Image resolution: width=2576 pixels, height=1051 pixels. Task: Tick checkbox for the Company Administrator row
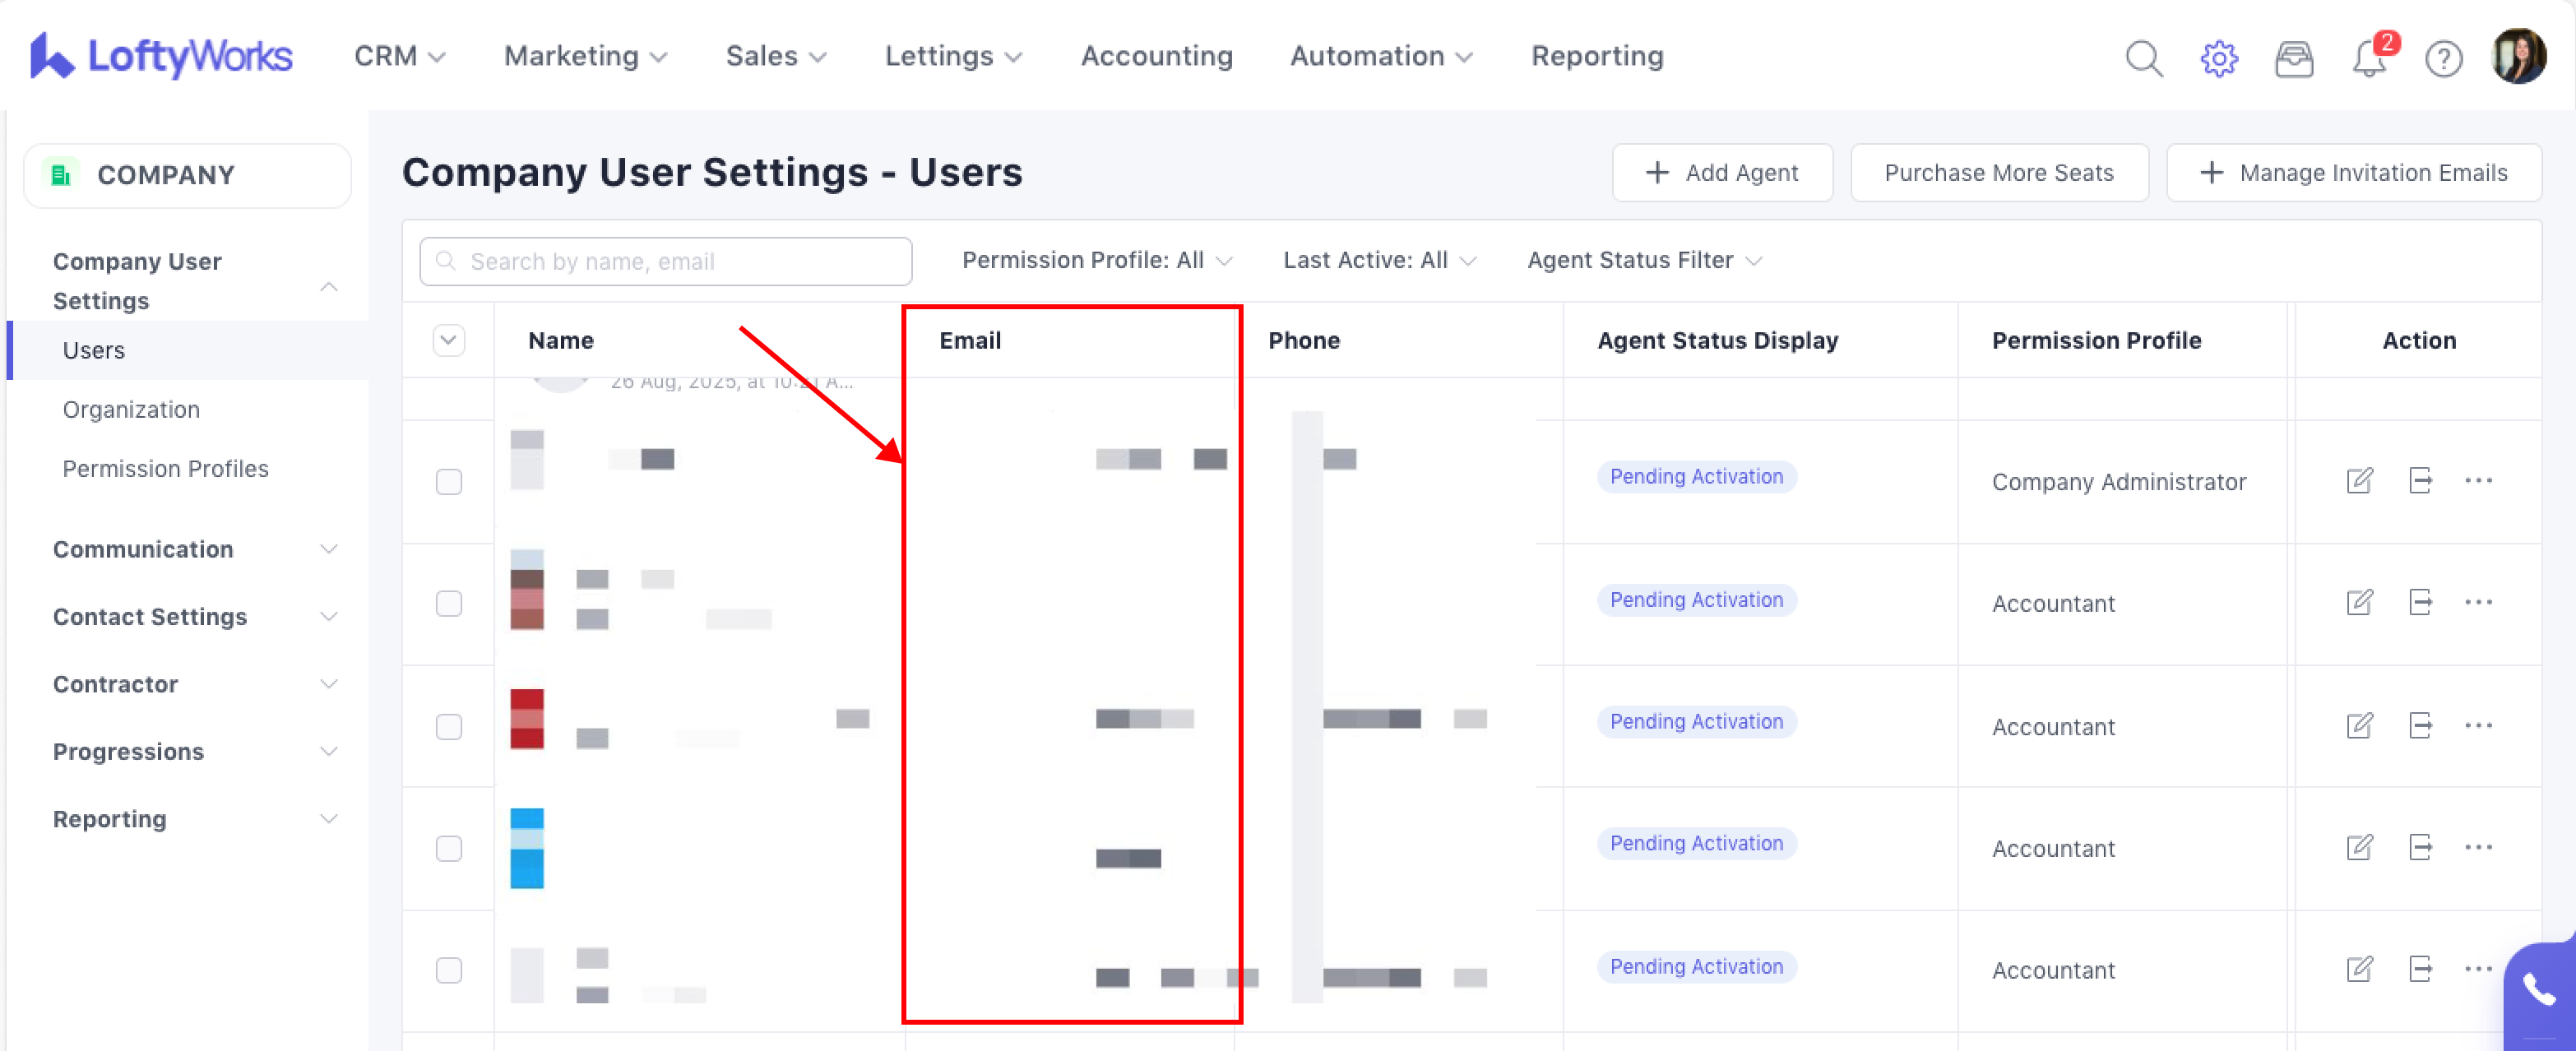(449, 482)
